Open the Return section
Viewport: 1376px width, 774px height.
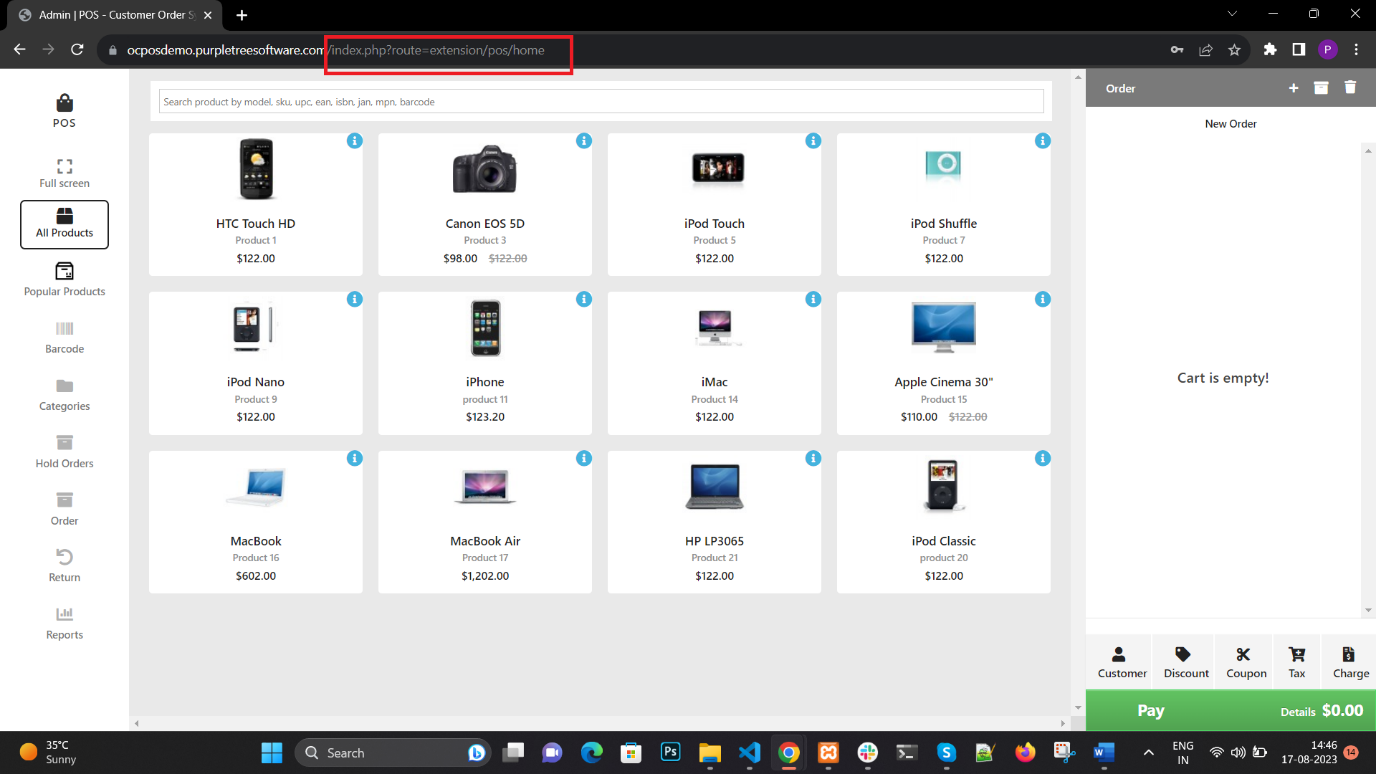point(64,566)
